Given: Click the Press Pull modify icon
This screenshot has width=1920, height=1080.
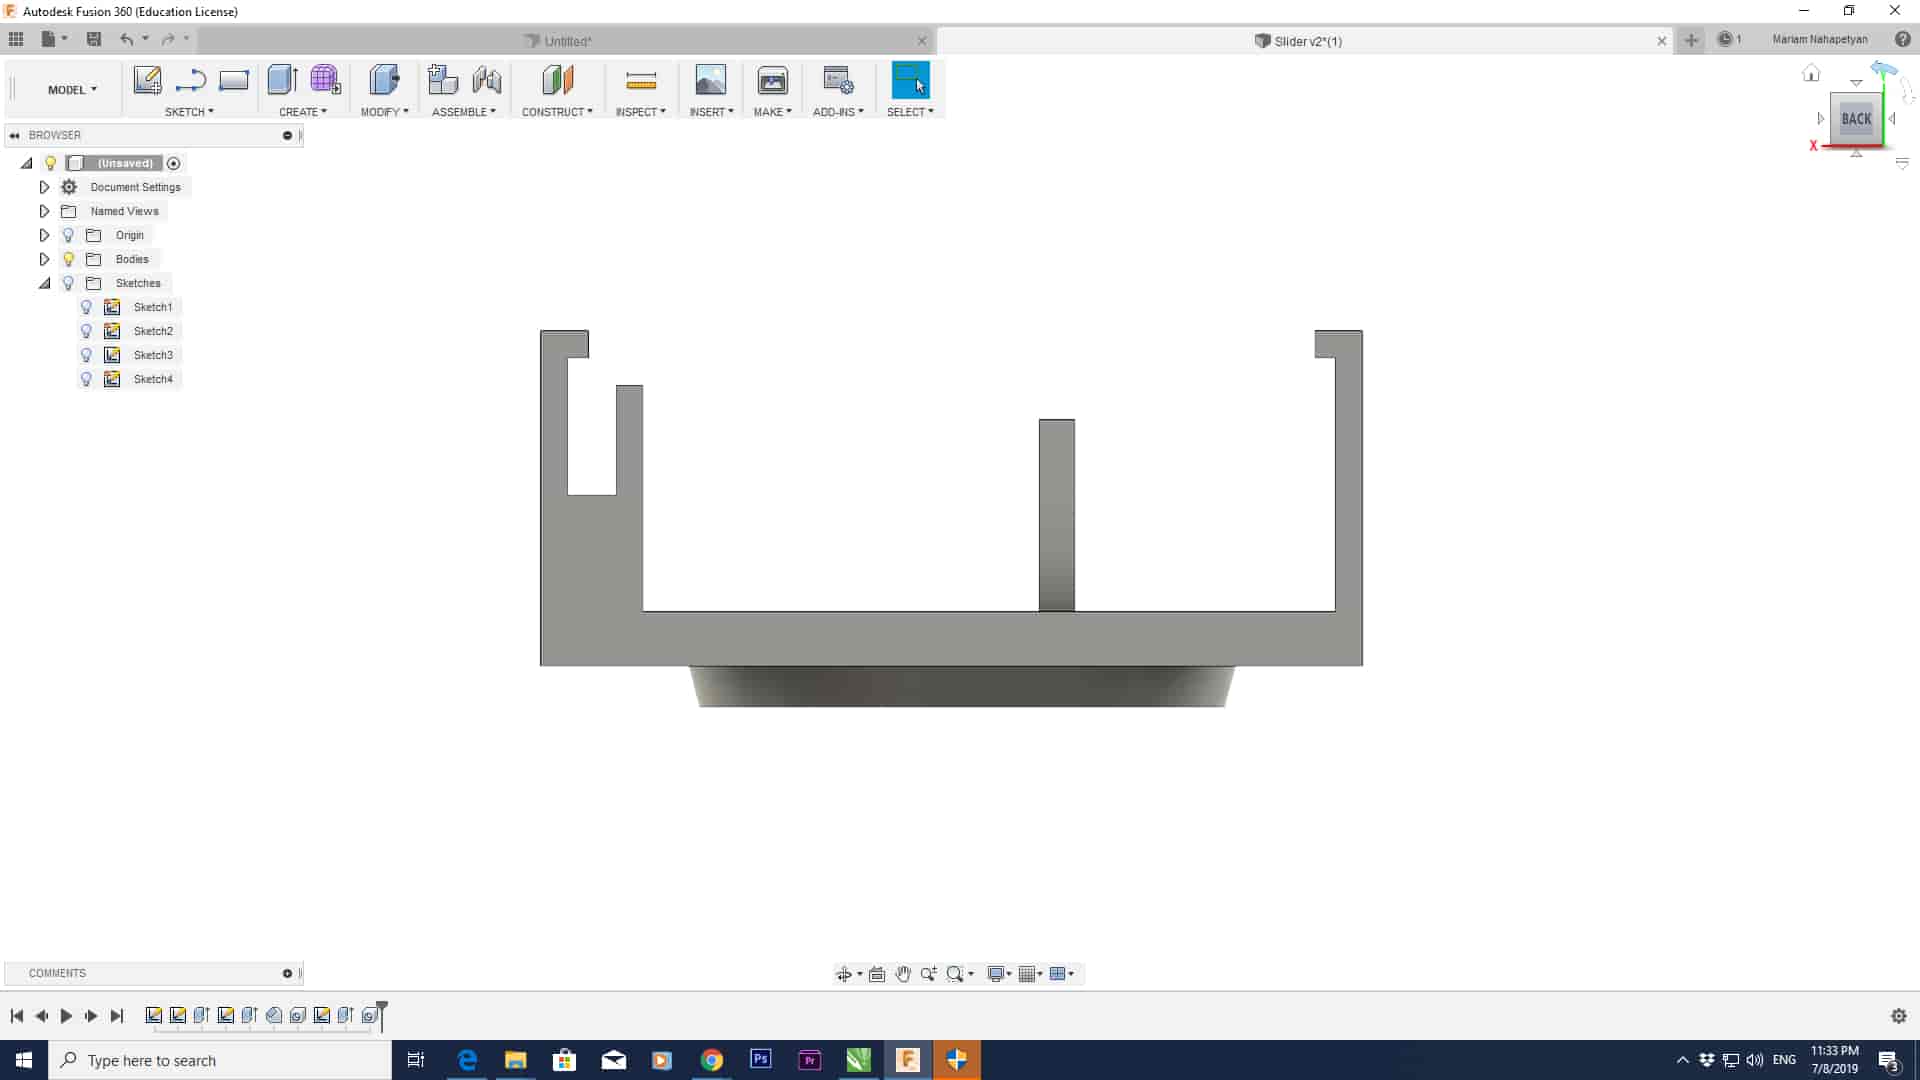Looking at the screenshot, I should pos(384,80).
